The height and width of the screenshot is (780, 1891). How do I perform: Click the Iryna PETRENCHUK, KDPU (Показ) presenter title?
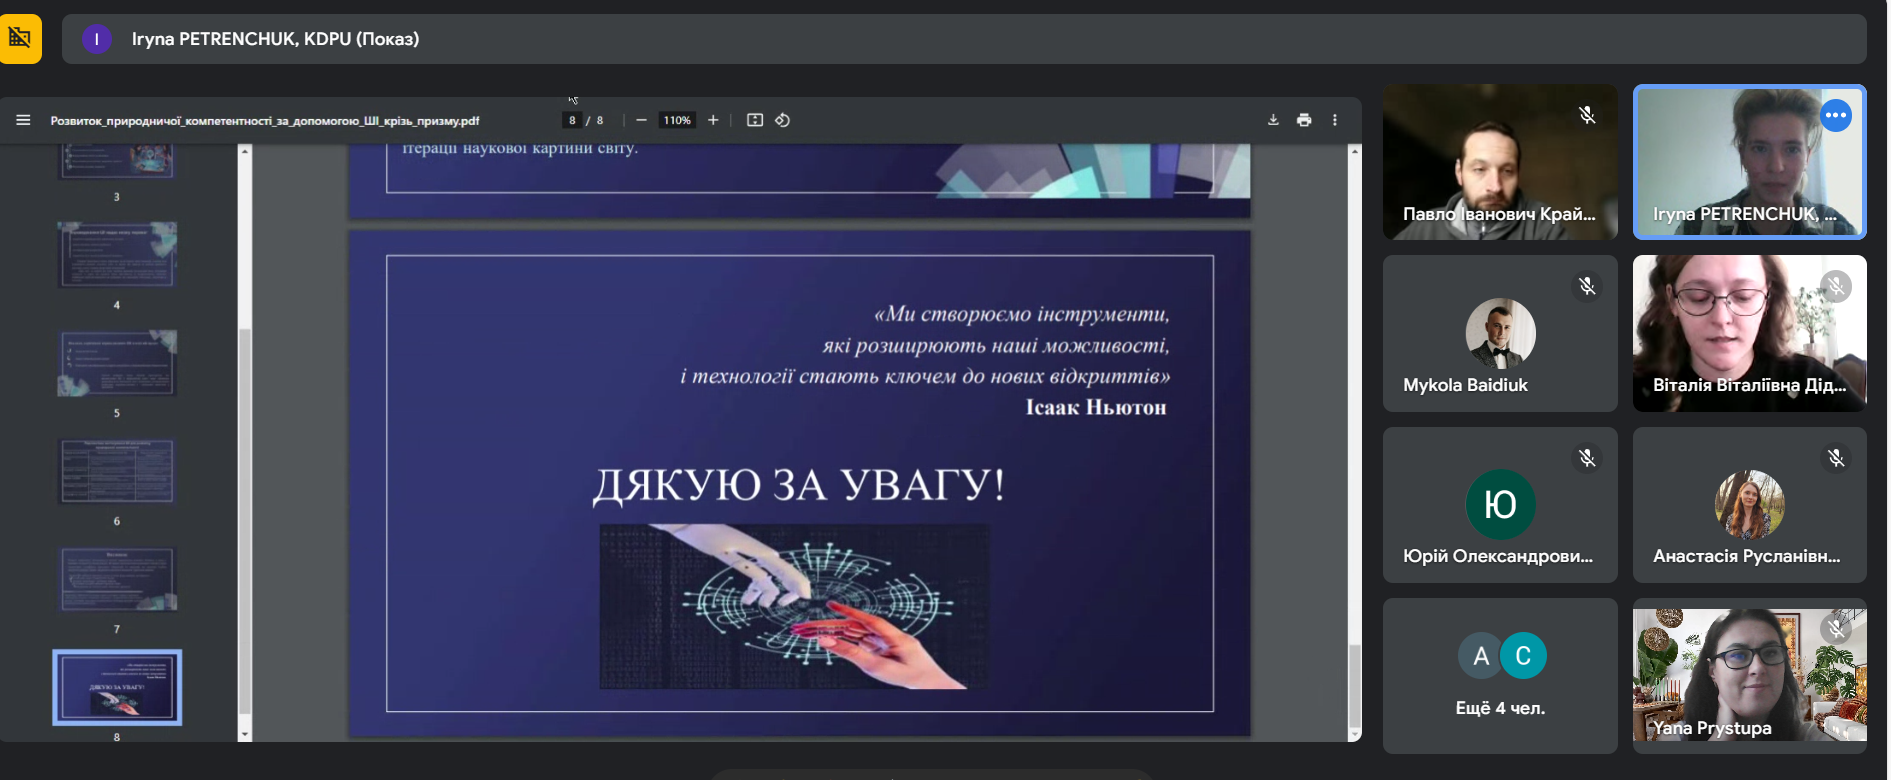275,39
